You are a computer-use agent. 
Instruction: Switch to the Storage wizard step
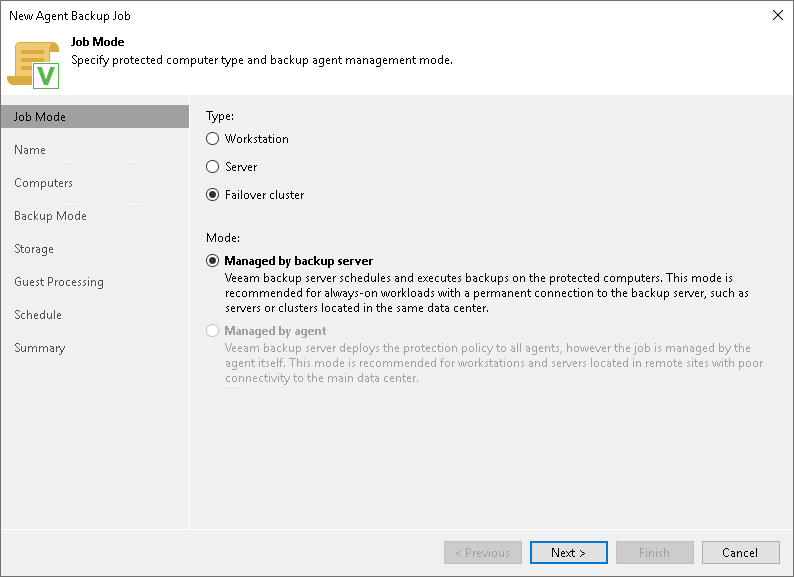coord(34,249)
